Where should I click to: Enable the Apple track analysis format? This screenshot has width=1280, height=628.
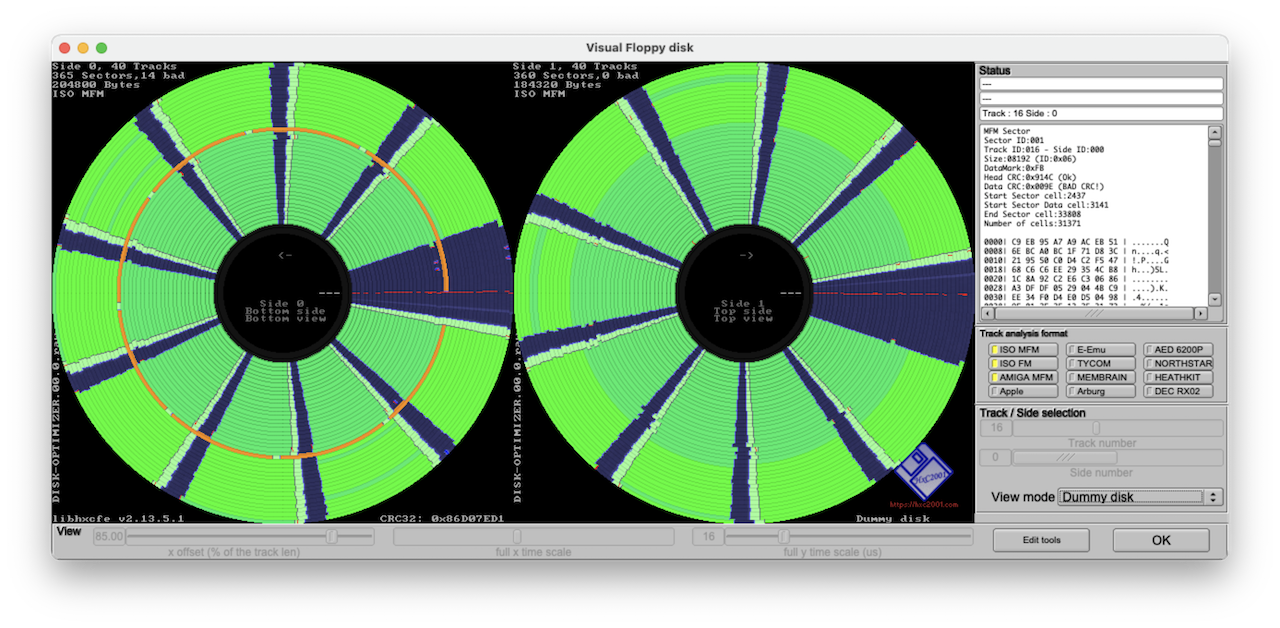pos(1021,391)
